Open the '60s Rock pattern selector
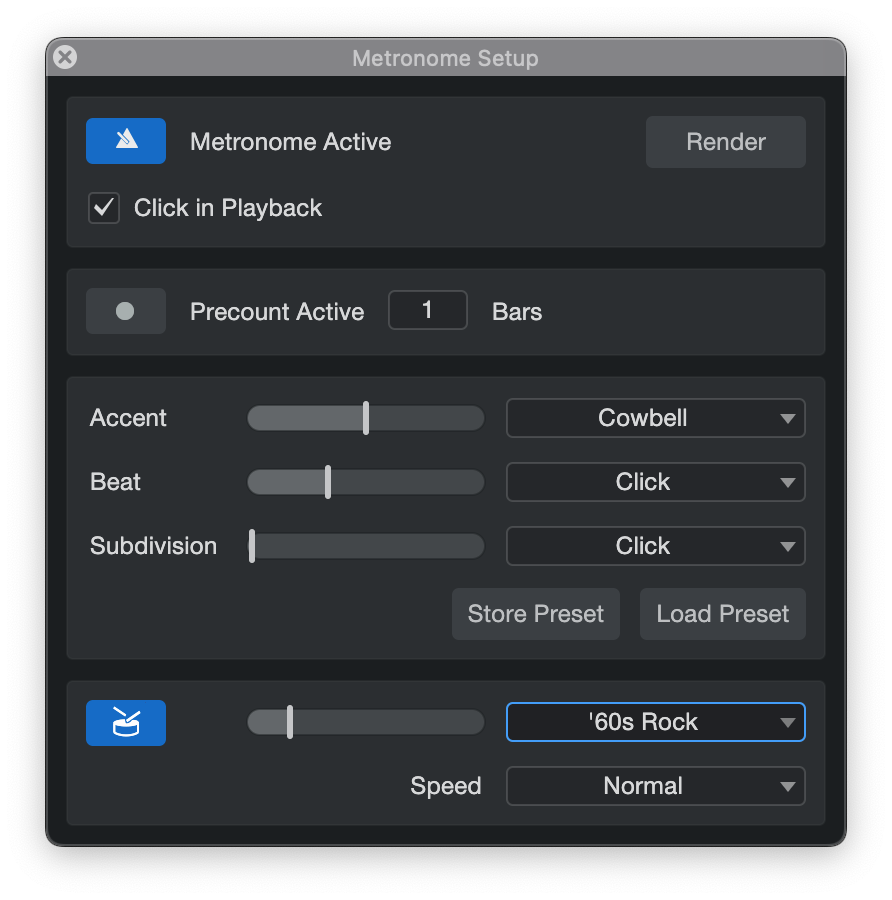The height and width of the screenshot is (900, 892). (x=655, y=722)
